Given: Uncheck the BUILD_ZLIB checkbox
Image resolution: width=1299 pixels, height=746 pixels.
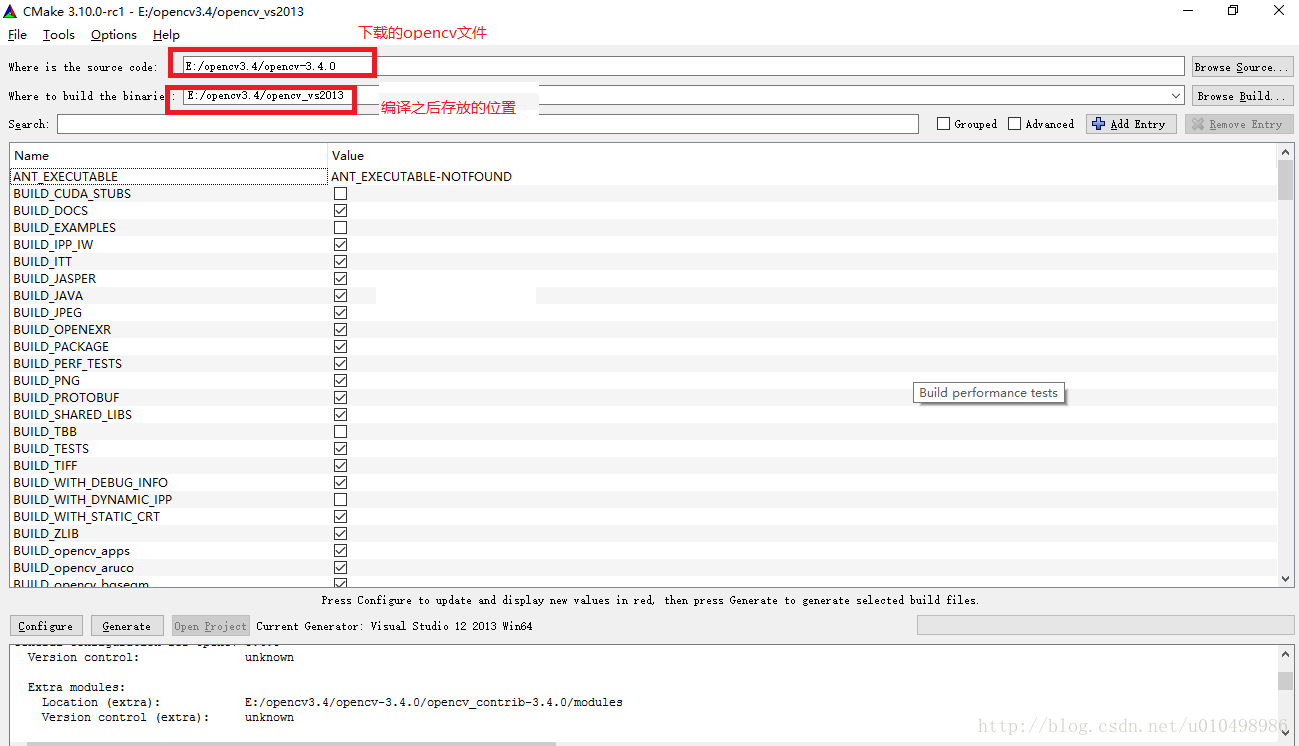Looking at the screenshot, I should click(x=340, y=533).
